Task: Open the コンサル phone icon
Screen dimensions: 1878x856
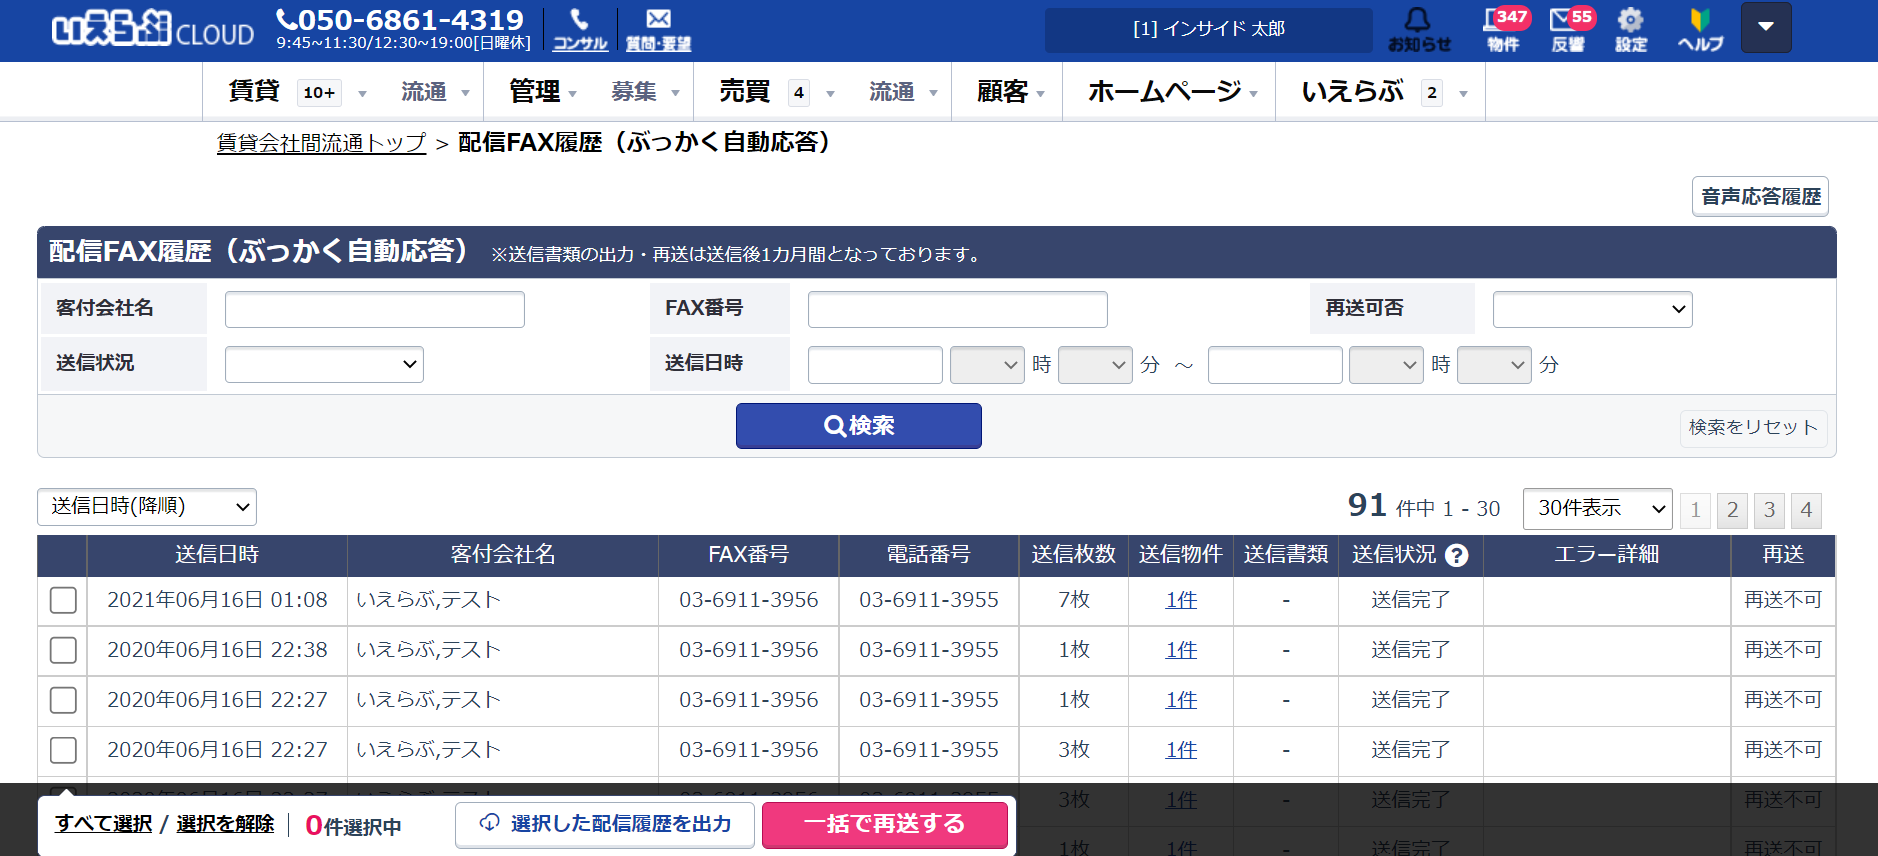Action: 580,30
